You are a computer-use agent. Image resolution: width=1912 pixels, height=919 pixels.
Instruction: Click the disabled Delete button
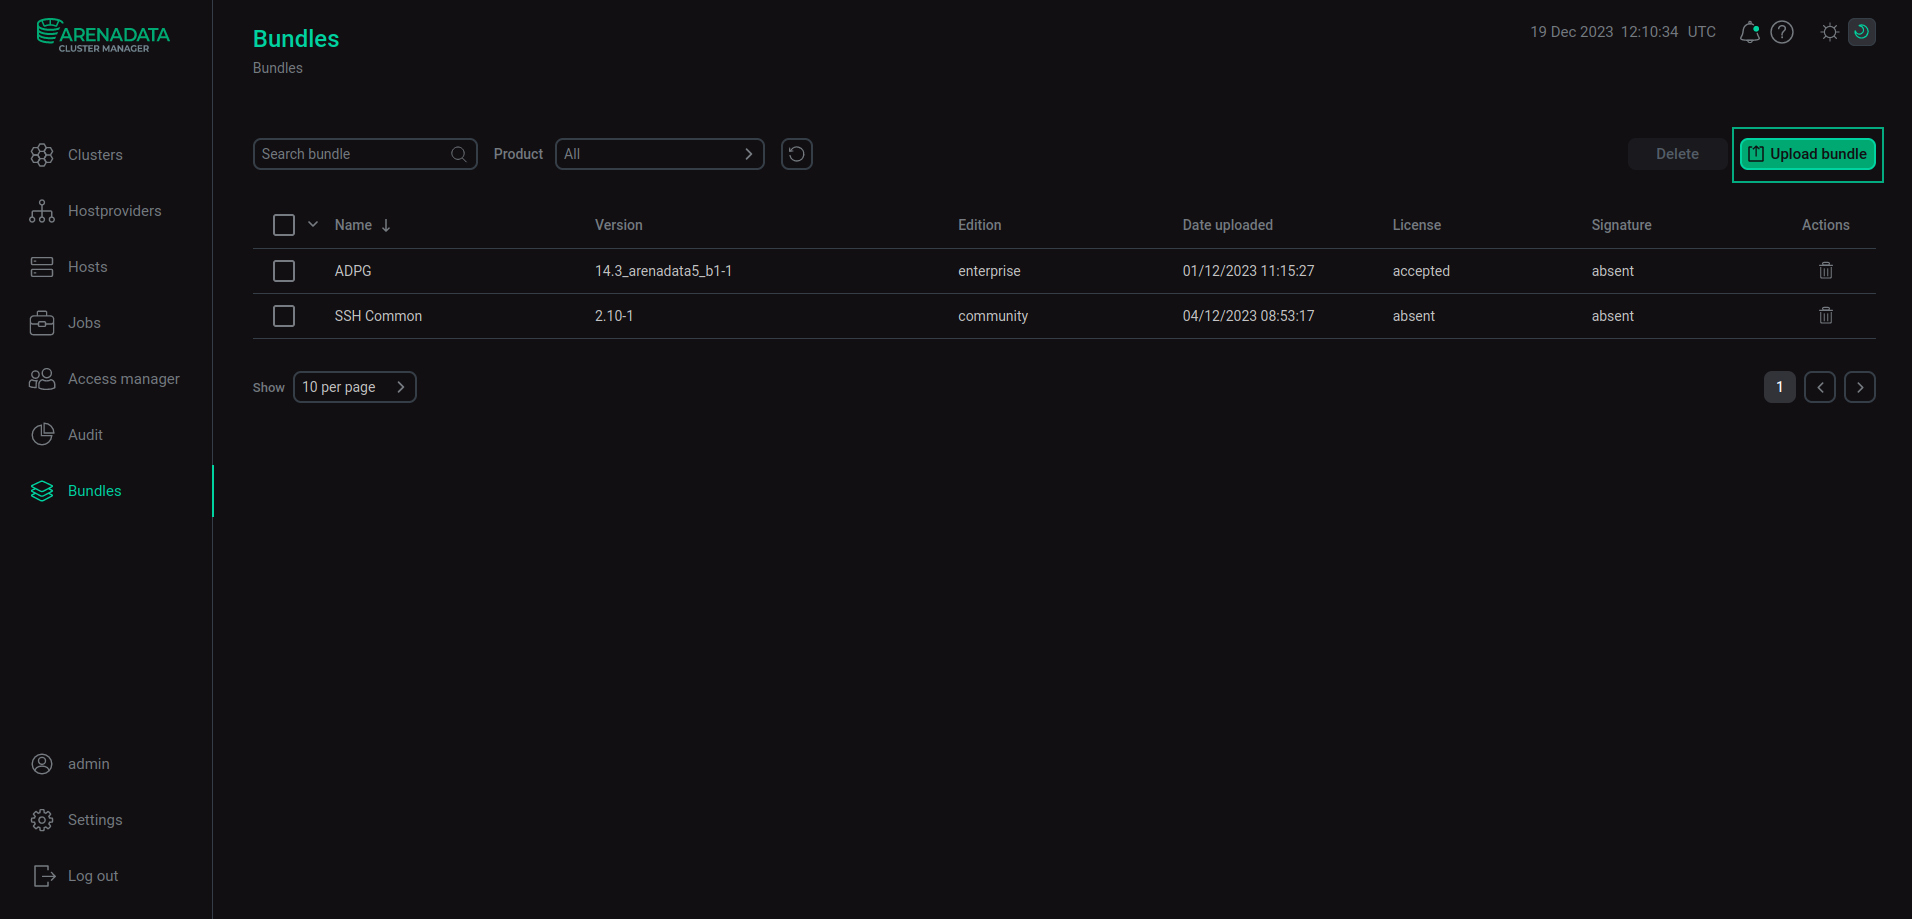(1677, 154)
